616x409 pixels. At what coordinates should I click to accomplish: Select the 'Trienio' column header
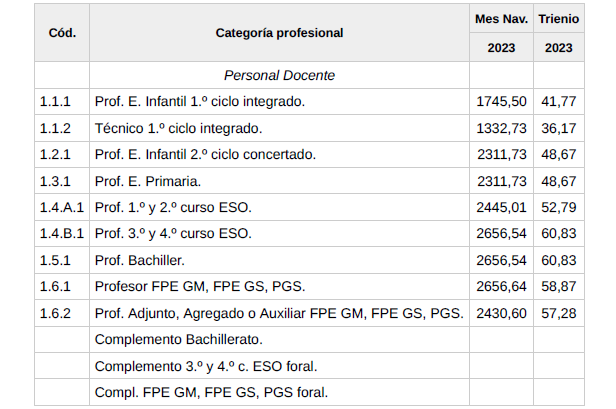pyautogui.click(x=559, y=19)
